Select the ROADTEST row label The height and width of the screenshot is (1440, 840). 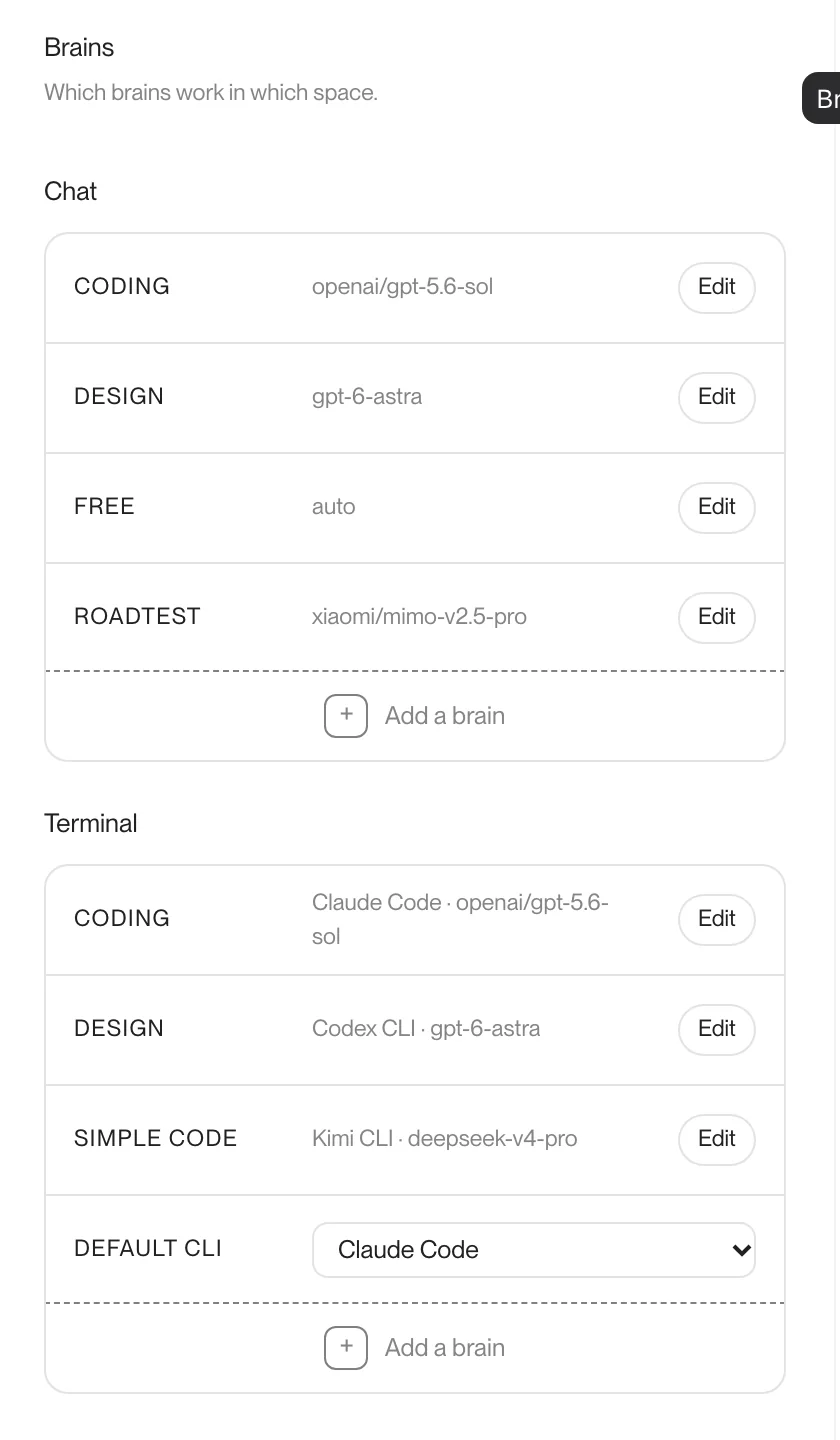coord(137,617)
